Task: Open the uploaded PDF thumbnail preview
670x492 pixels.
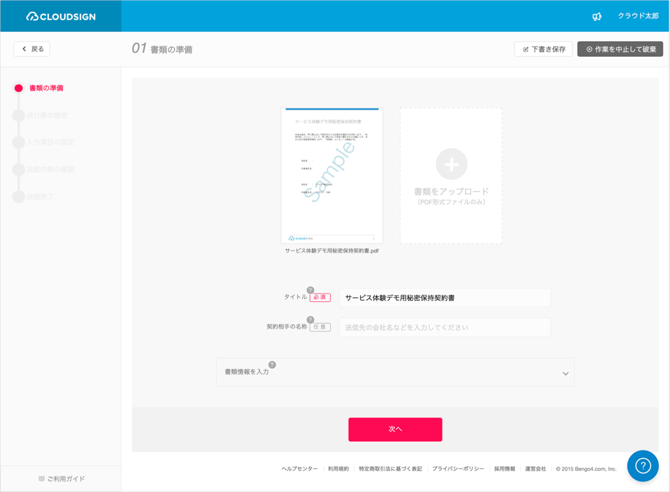Action: pyautogui.click(x=332, y=176)
